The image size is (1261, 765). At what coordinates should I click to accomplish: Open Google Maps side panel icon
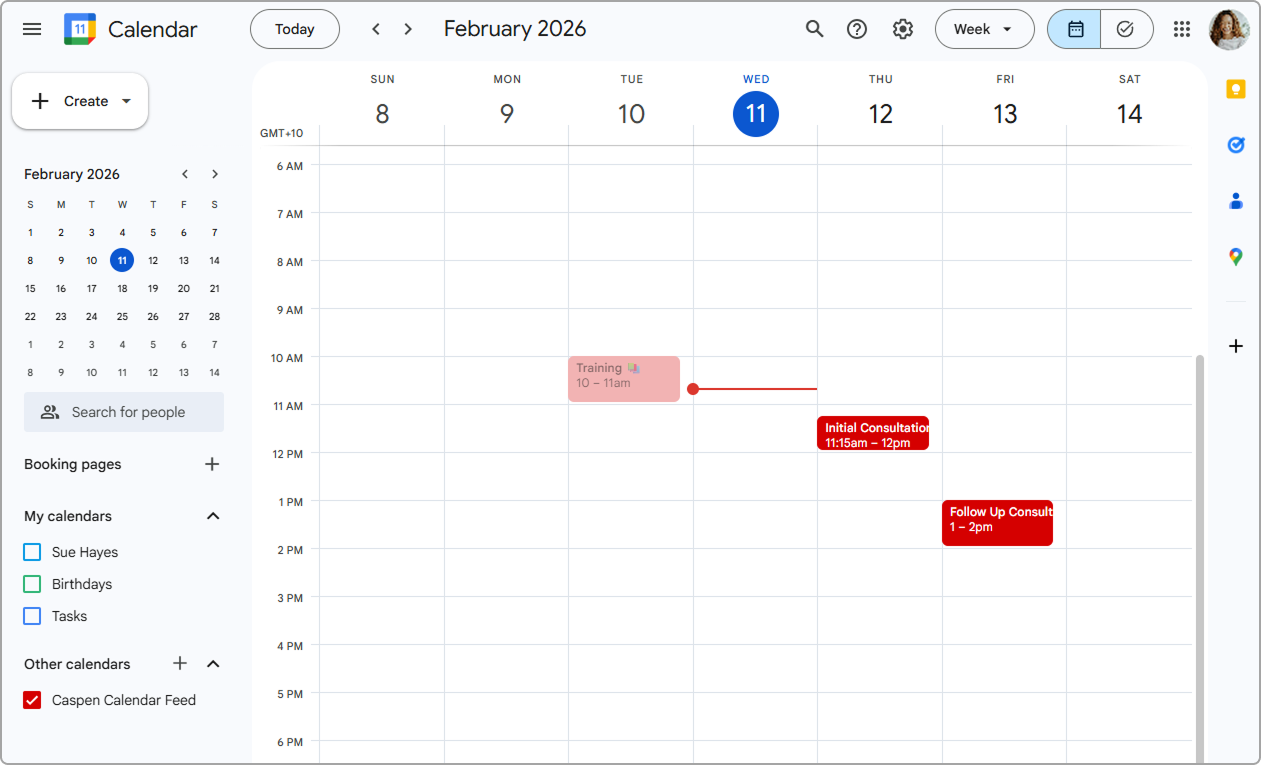tap(1236, 257)
